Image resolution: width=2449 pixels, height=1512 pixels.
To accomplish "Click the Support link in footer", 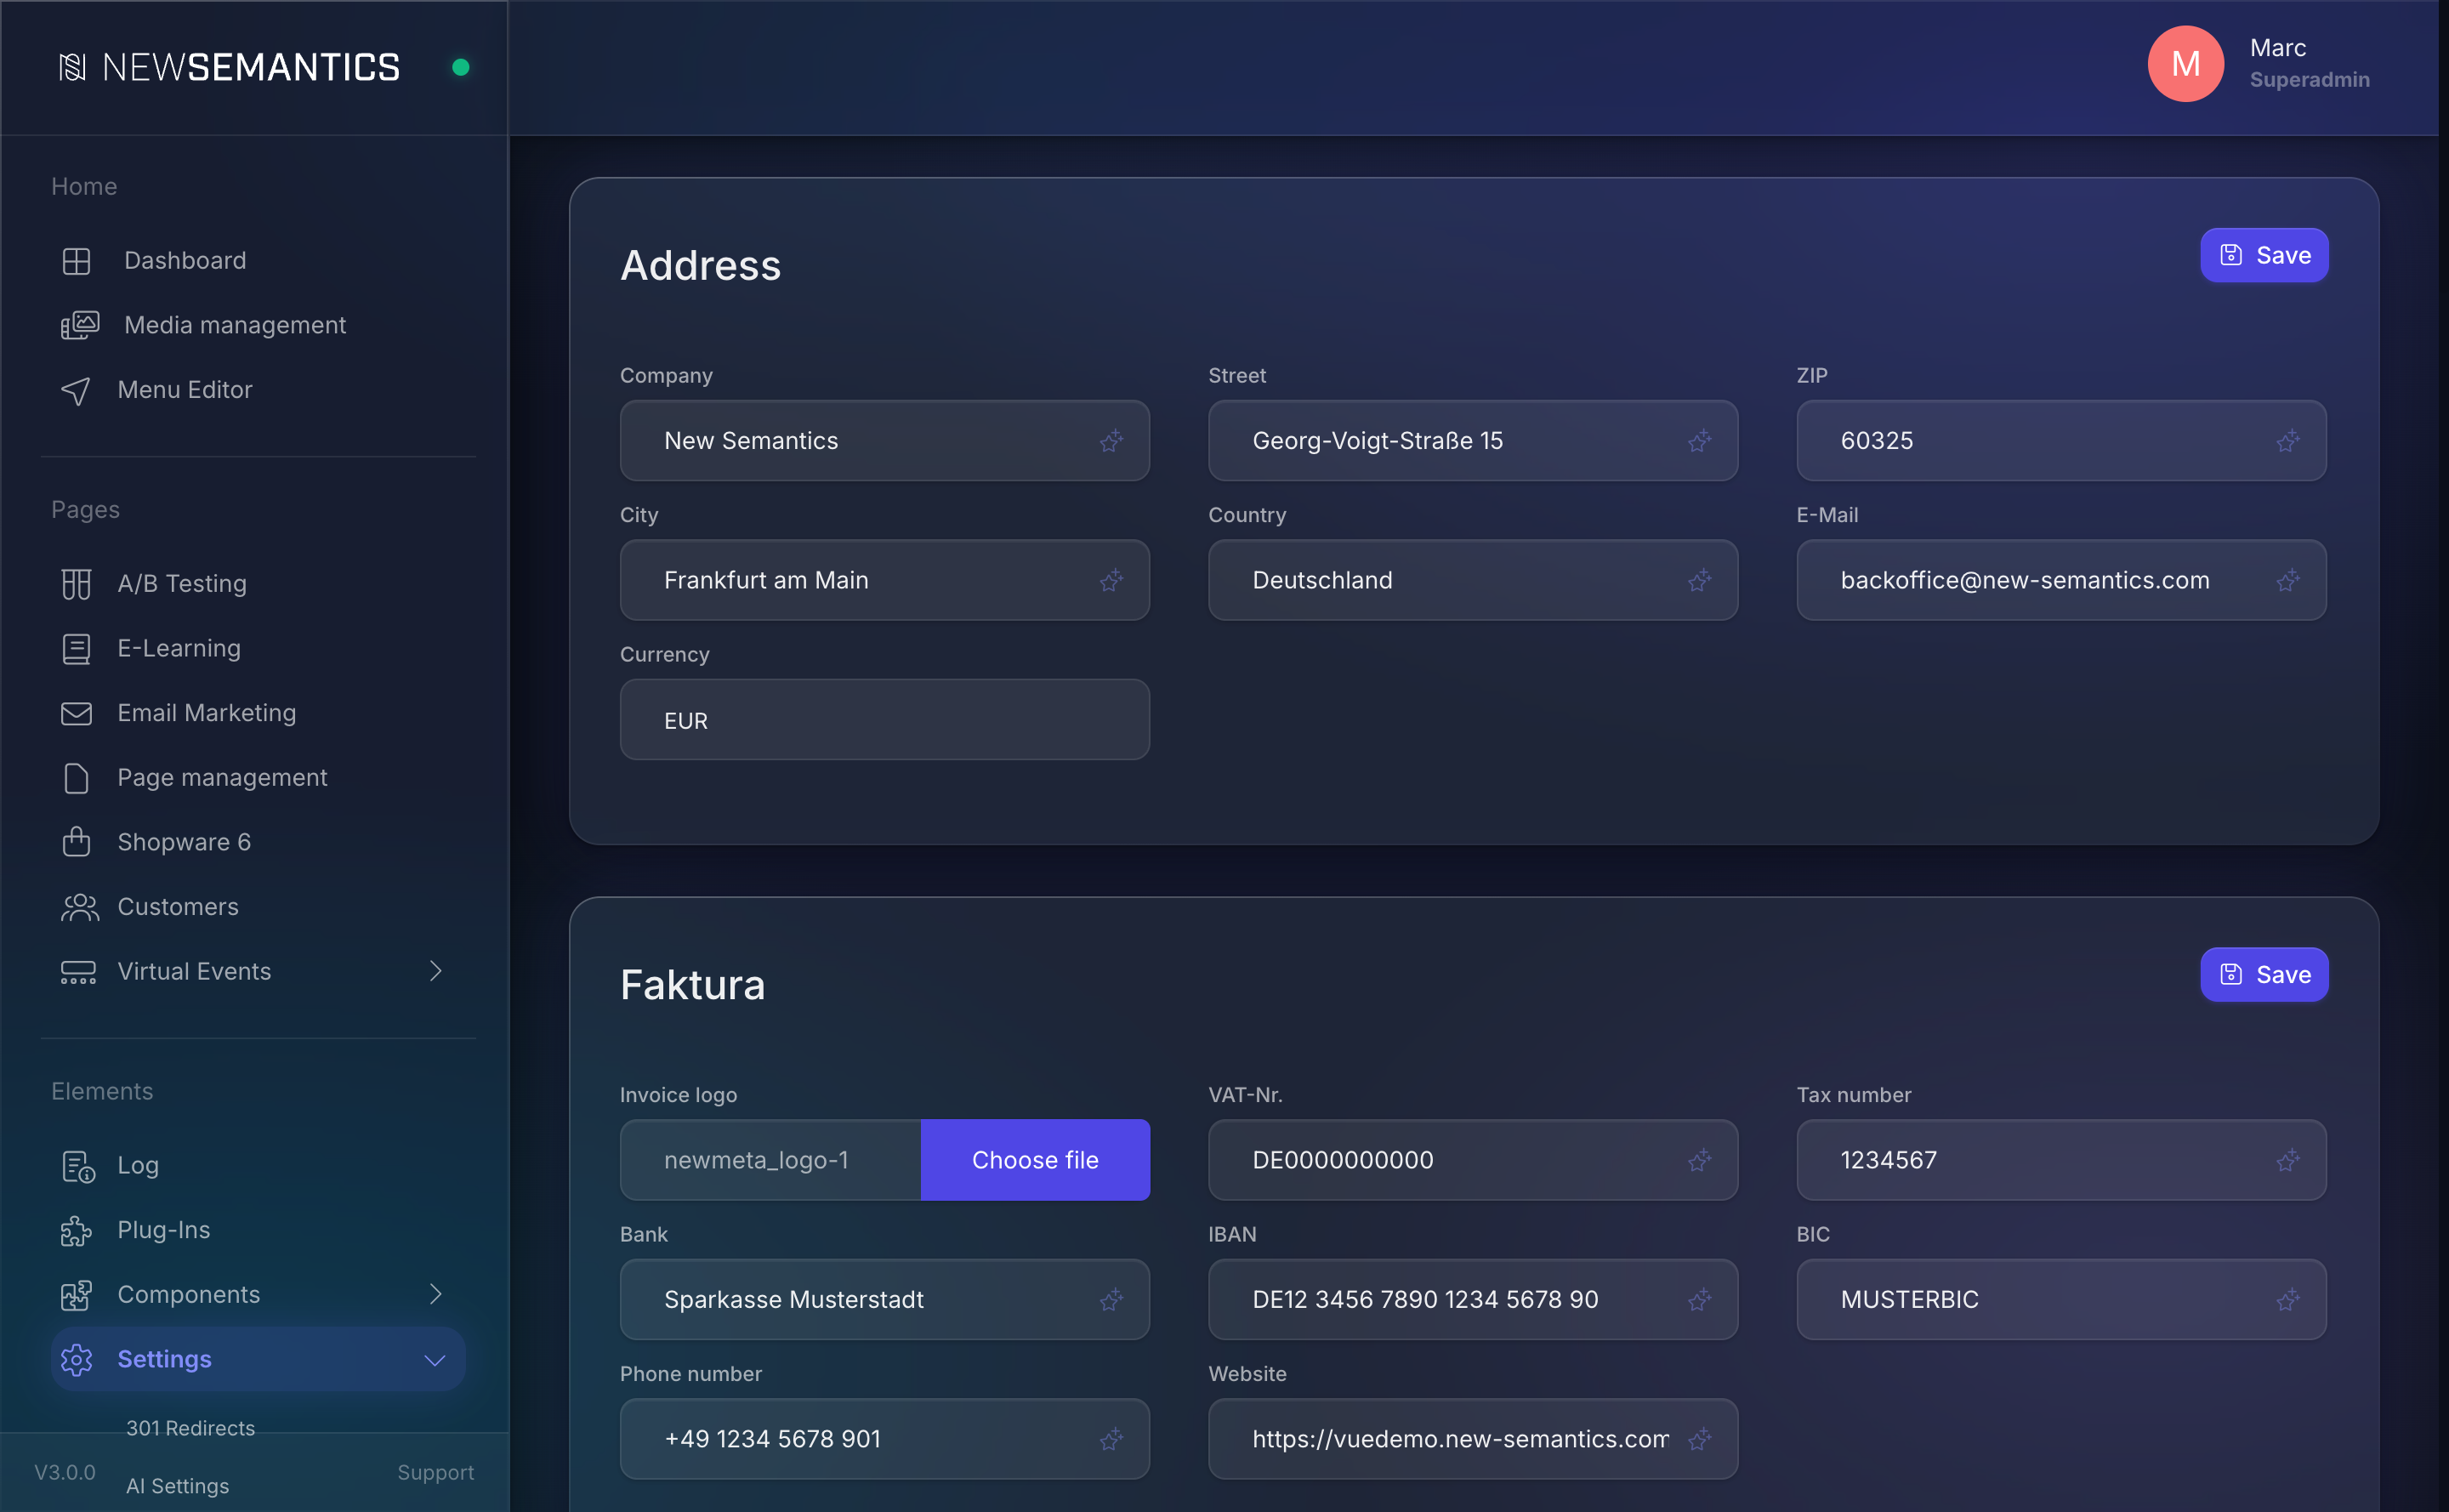I will [x=435, y=1473].
